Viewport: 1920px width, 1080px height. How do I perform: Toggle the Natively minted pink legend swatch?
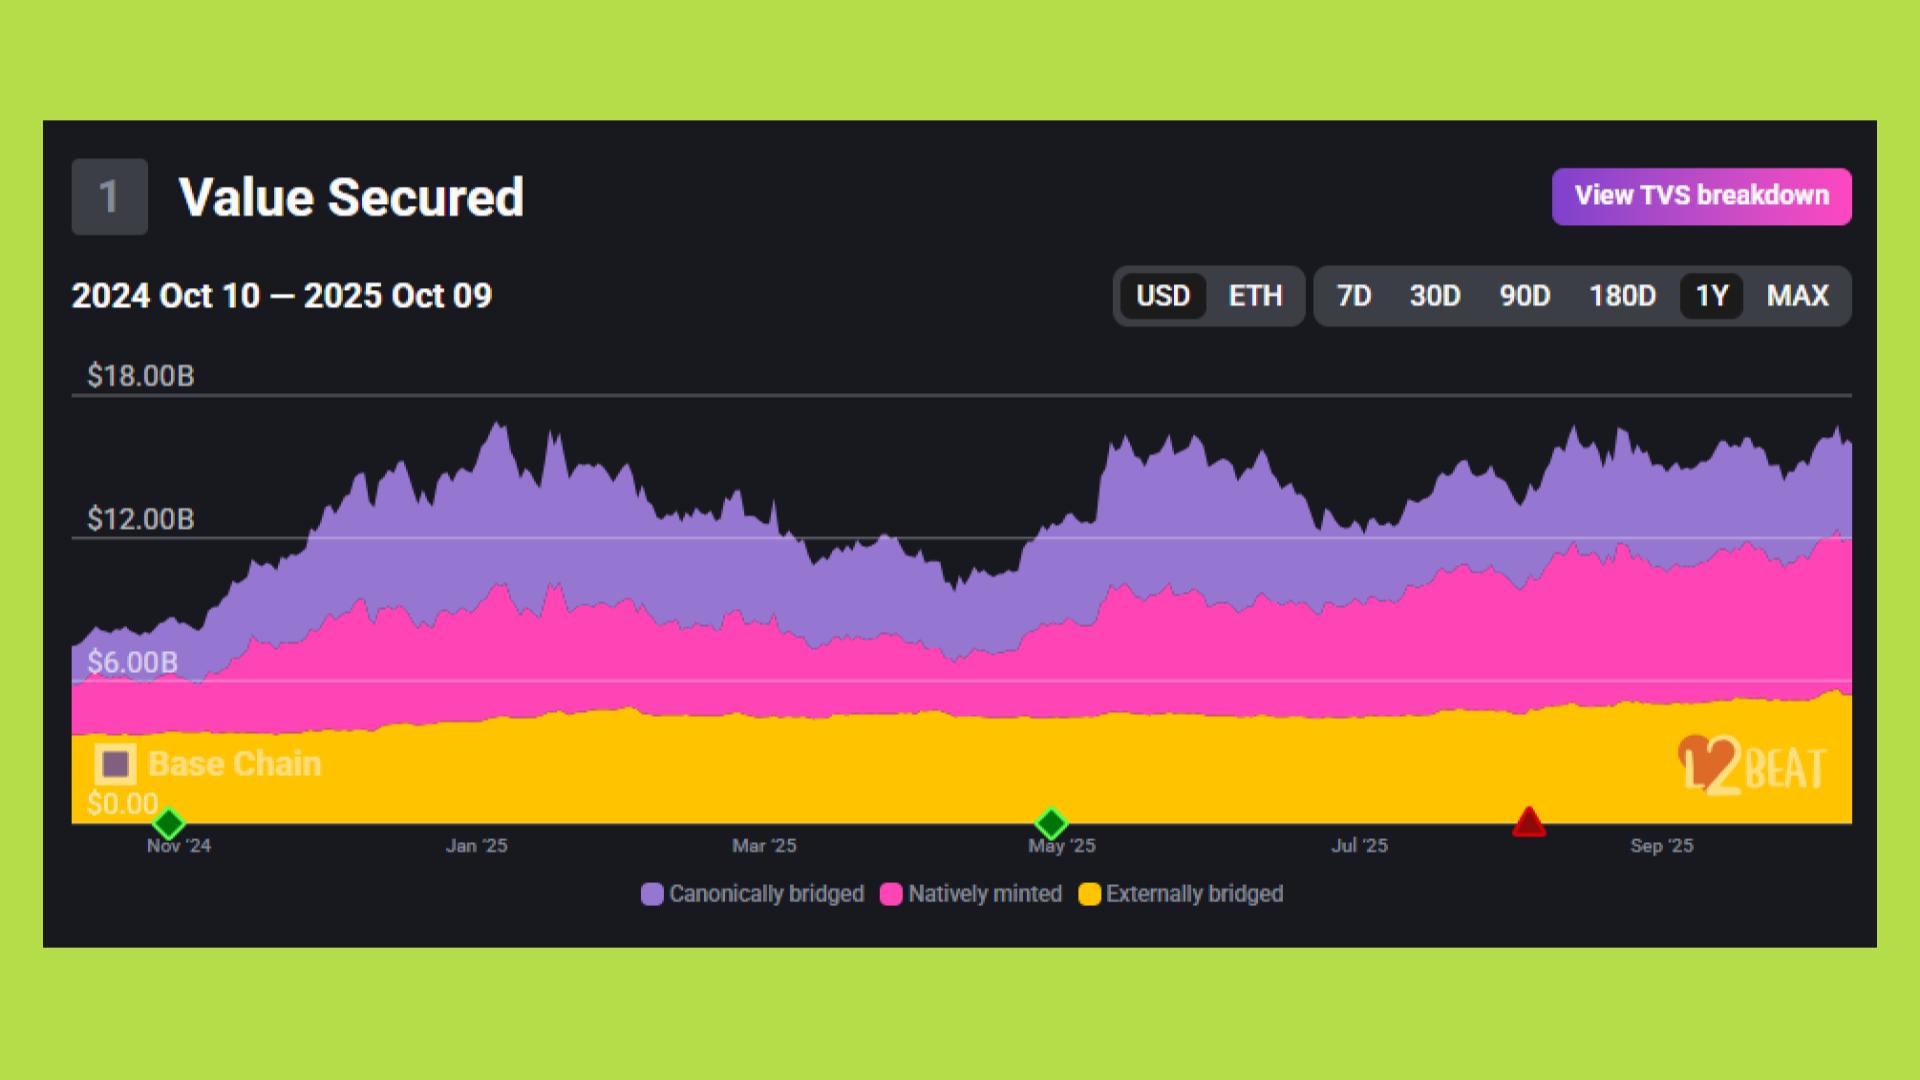[891, 894]
